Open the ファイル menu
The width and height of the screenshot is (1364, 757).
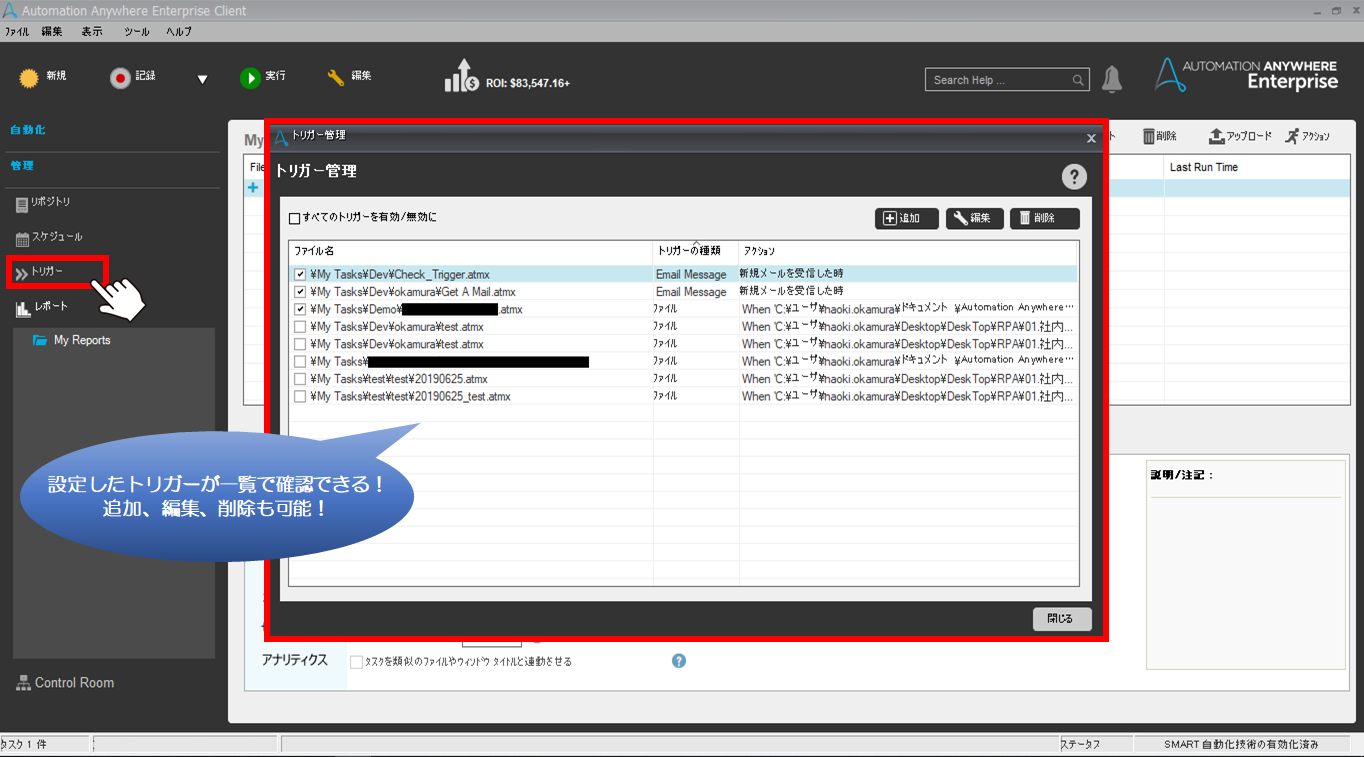click(x=17, y=32)
